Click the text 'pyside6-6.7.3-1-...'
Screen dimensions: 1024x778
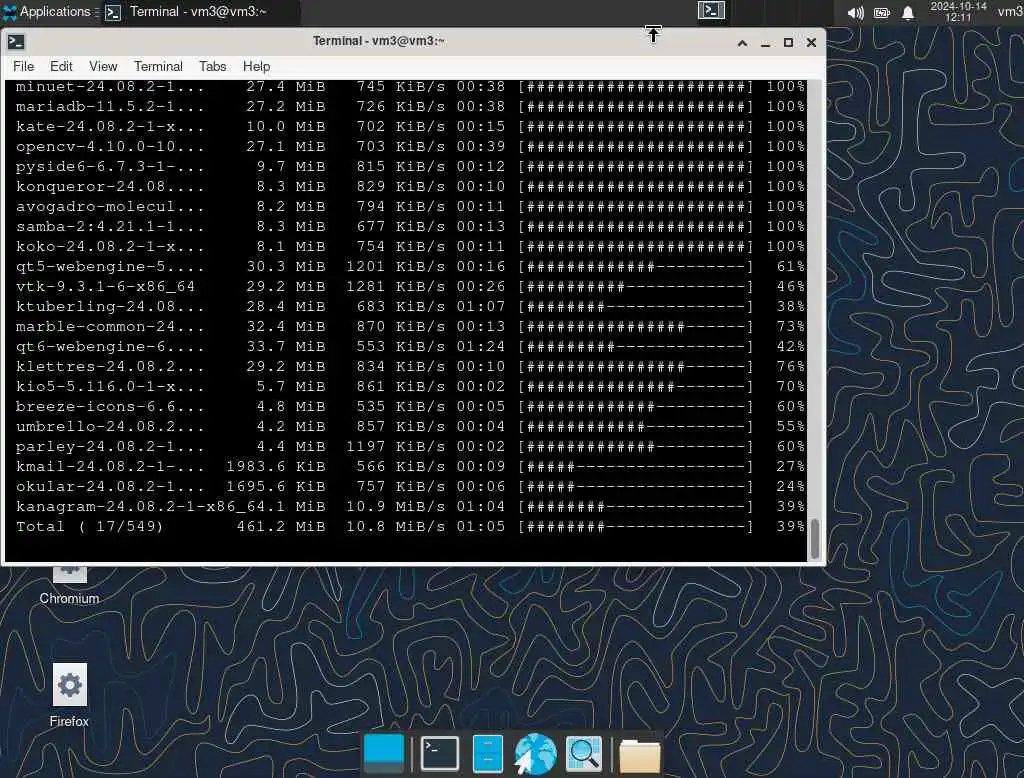pyautogui.click(x=110, y=167)
